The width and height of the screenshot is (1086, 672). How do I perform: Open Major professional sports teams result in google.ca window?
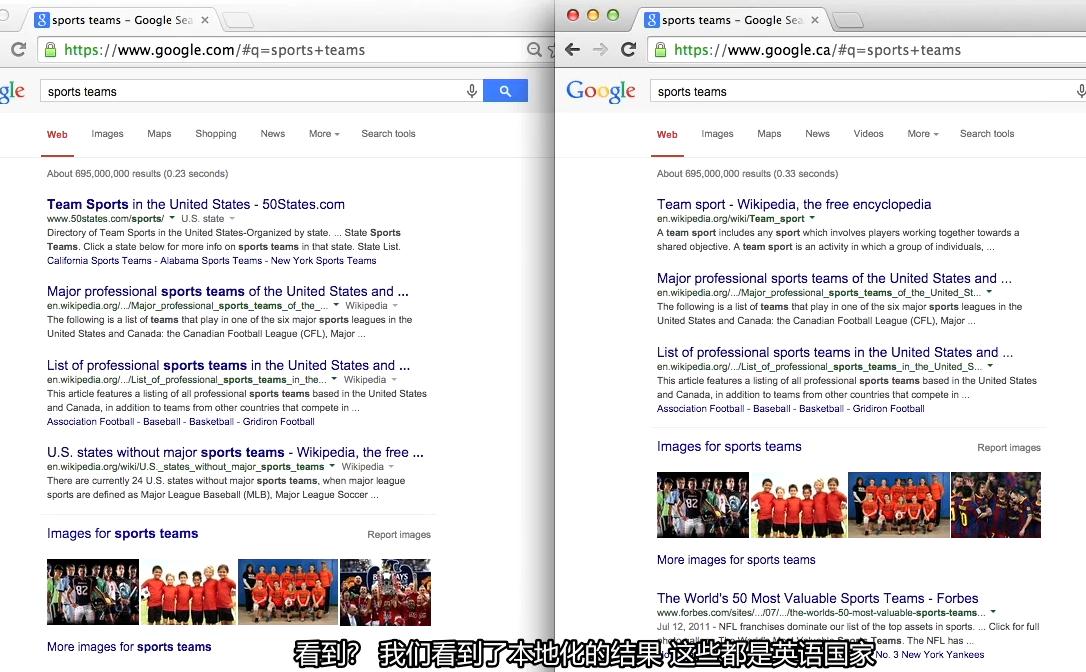(834, 278)
